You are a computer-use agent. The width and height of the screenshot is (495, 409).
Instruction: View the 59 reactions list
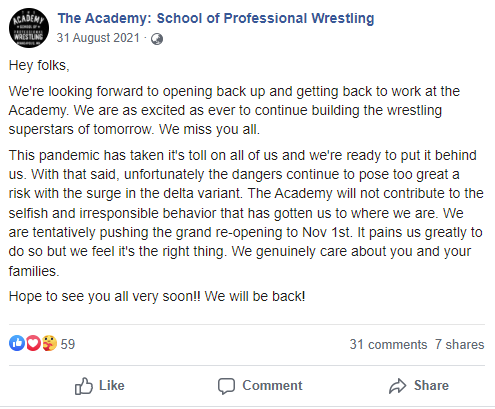coord(68,344)
